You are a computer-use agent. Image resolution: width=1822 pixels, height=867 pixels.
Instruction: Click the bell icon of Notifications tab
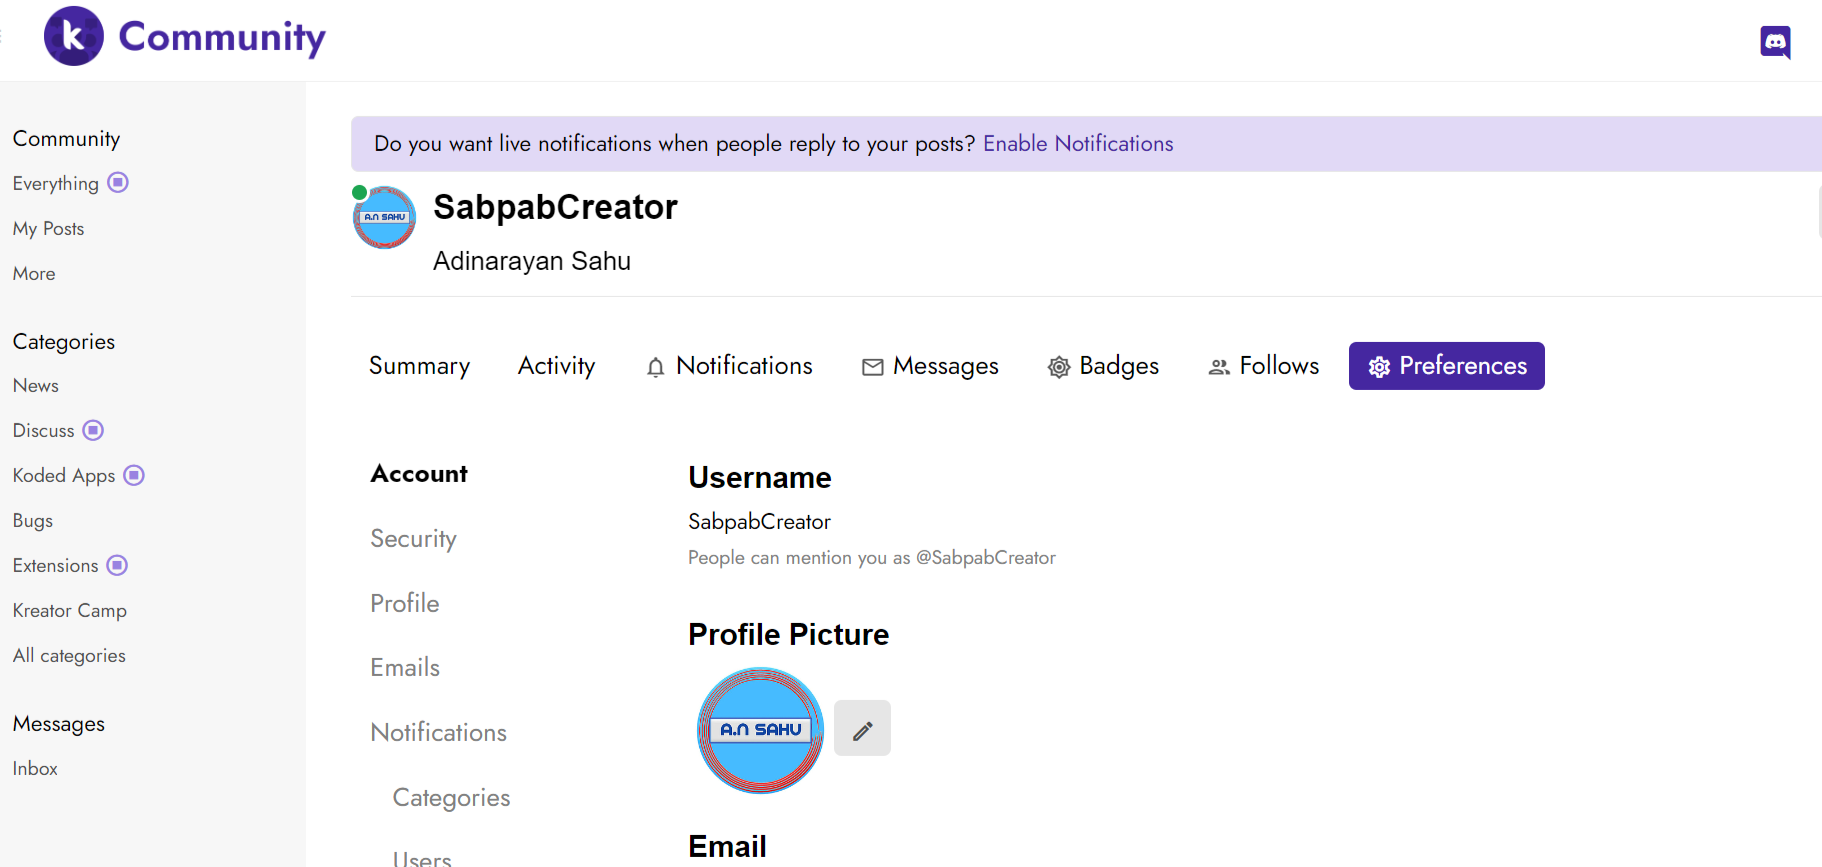[x=655, y=367]
